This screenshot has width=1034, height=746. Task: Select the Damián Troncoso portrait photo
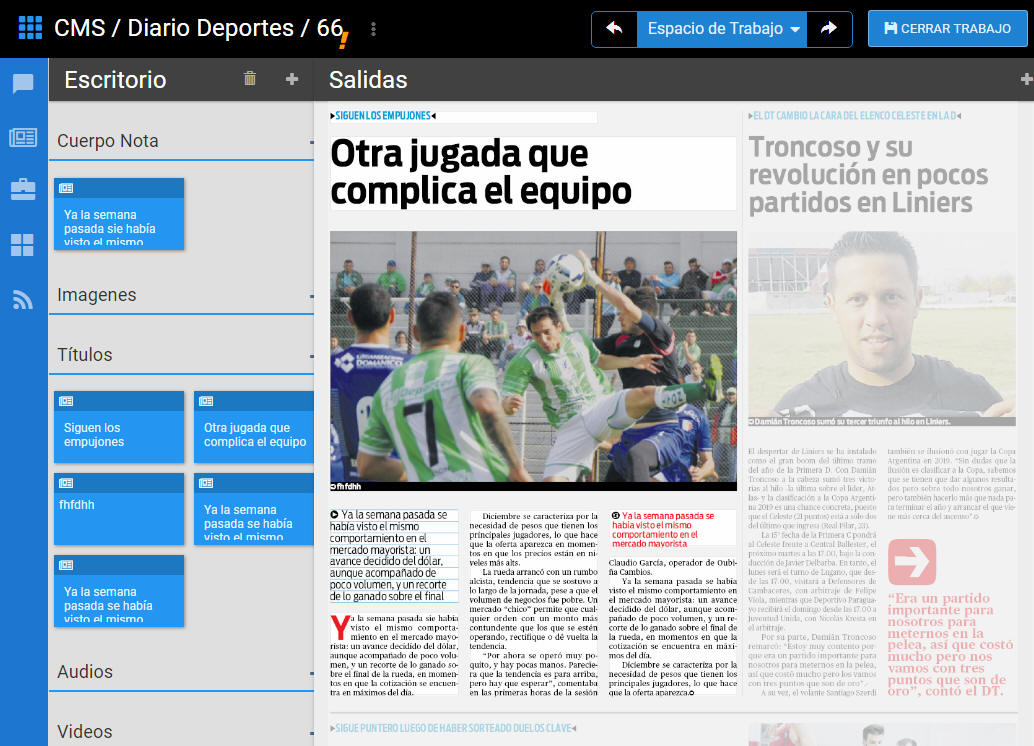(x=882, y=324)
